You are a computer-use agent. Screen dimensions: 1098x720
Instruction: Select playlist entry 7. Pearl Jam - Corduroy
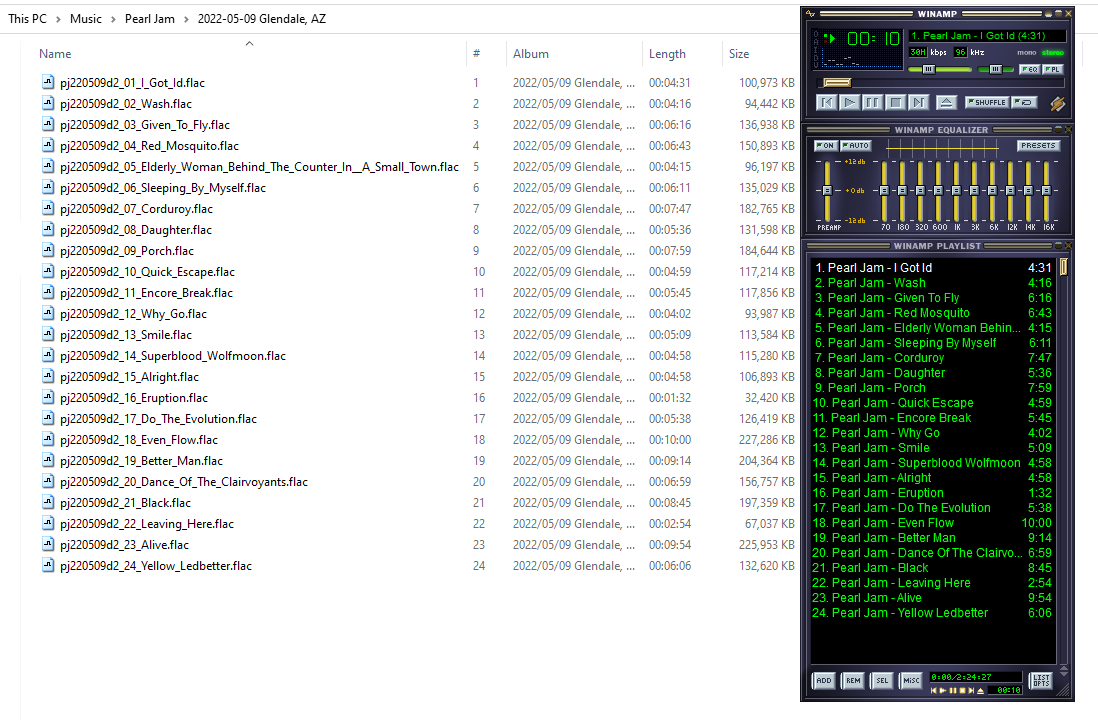coord(932,358)
